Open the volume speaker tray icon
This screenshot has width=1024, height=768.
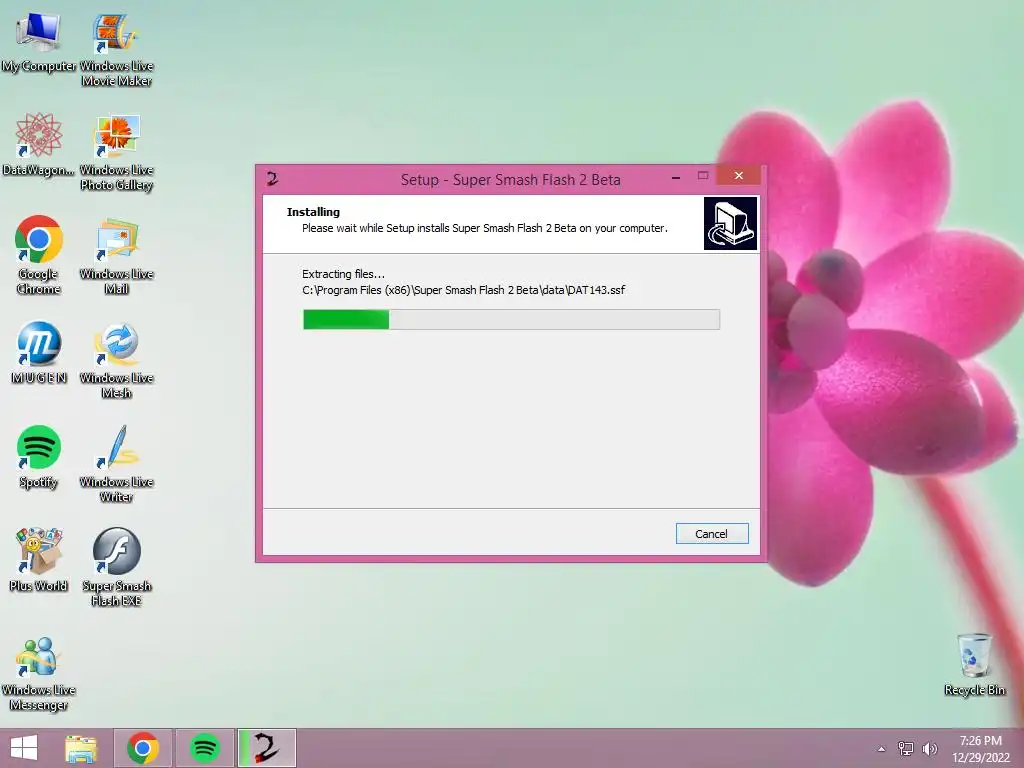pos(930,749)
